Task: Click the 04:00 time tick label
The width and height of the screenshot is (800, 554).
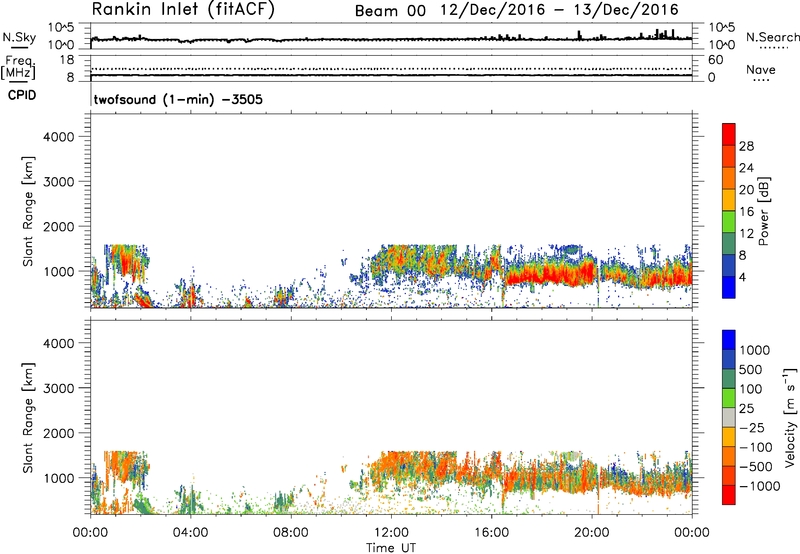Action: (190, 533)
